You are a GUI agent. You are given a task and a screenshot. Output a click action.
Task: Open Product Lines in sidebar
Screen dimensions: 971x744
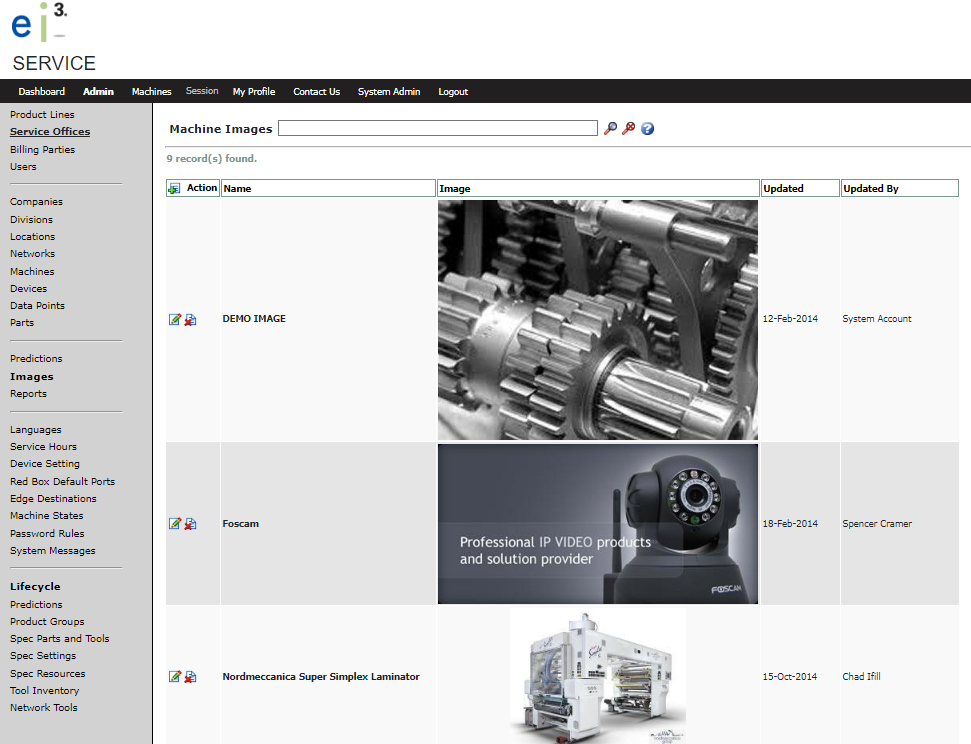[x=42, y=115]
